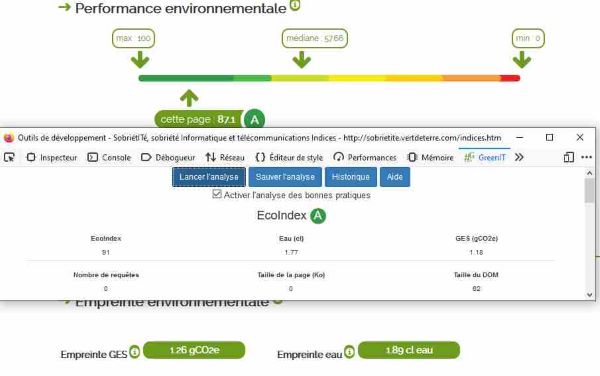The height and width of the screenshot is (376, 600).
Task: Click the EcoIndex grade A badge
Action: click(318, 216)
